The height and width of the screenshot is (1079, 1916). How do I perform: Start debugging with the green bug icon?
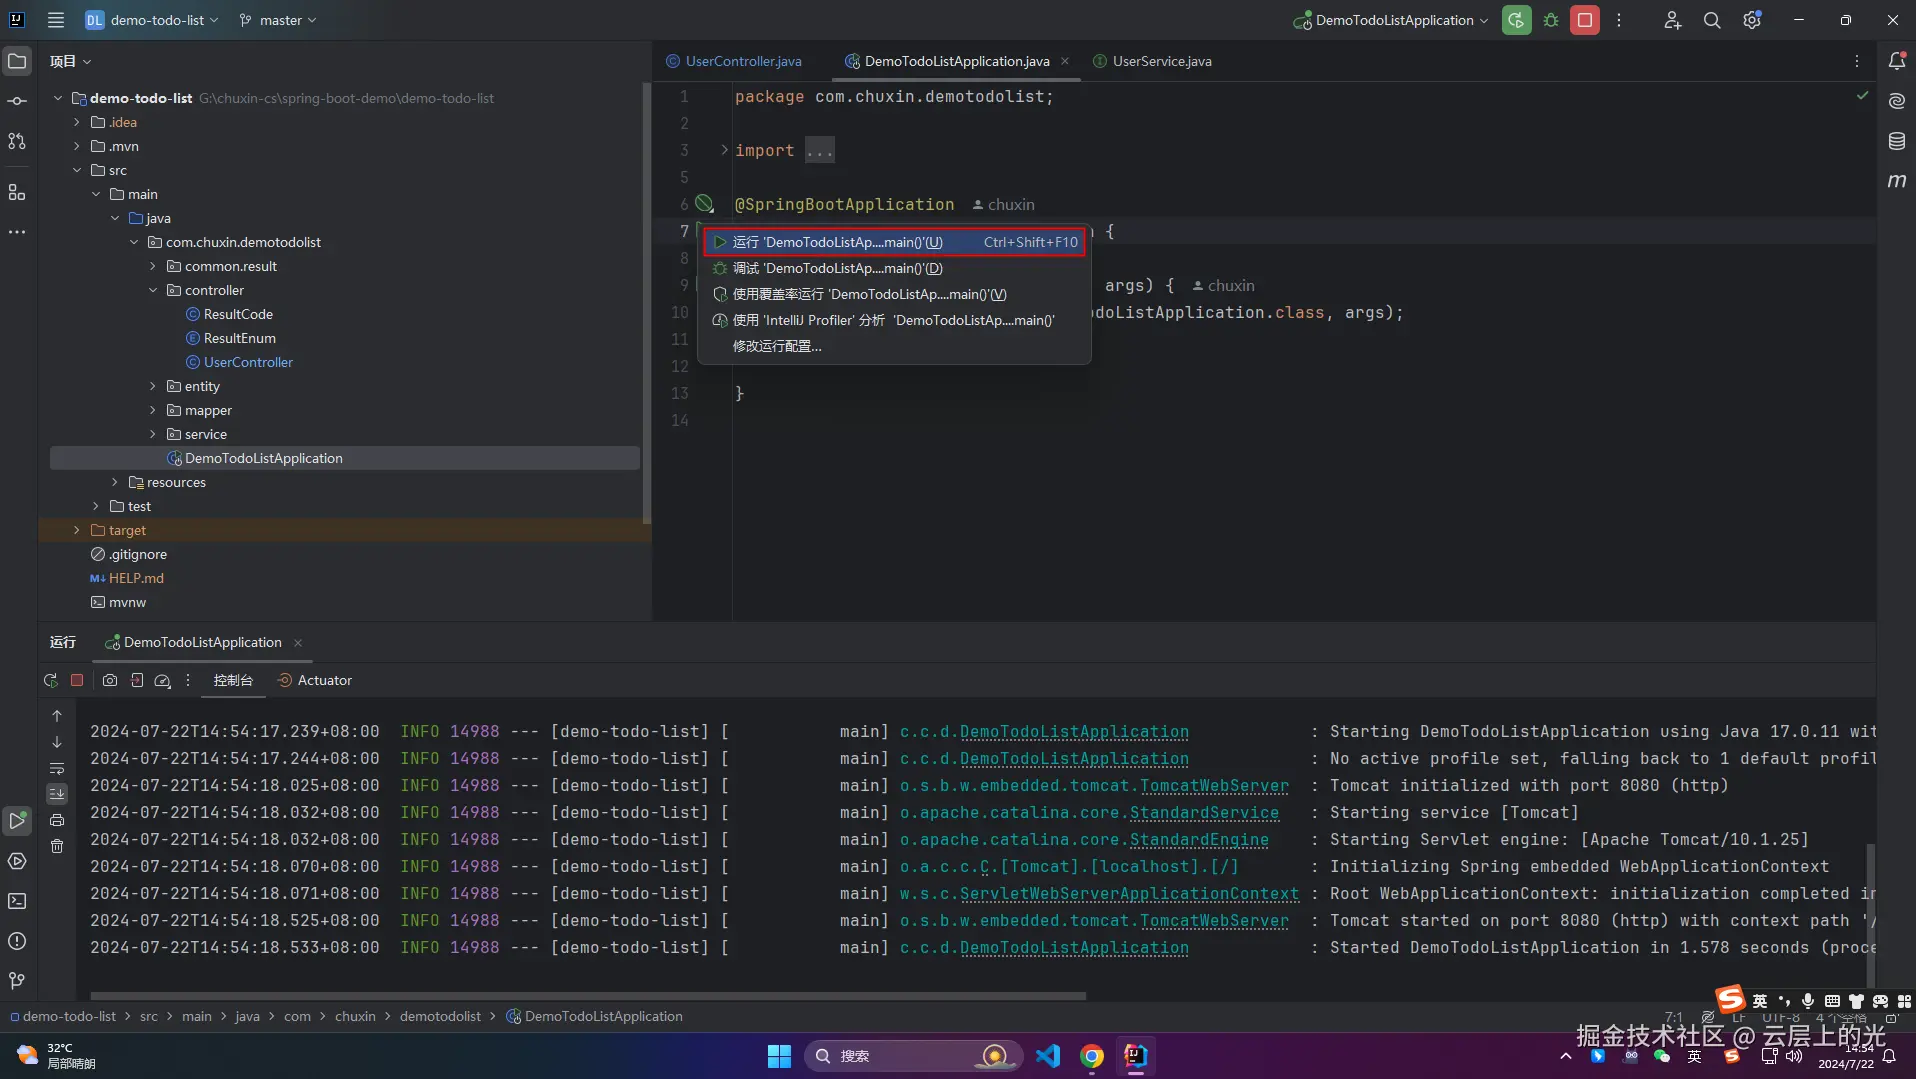click(1551, 20)
